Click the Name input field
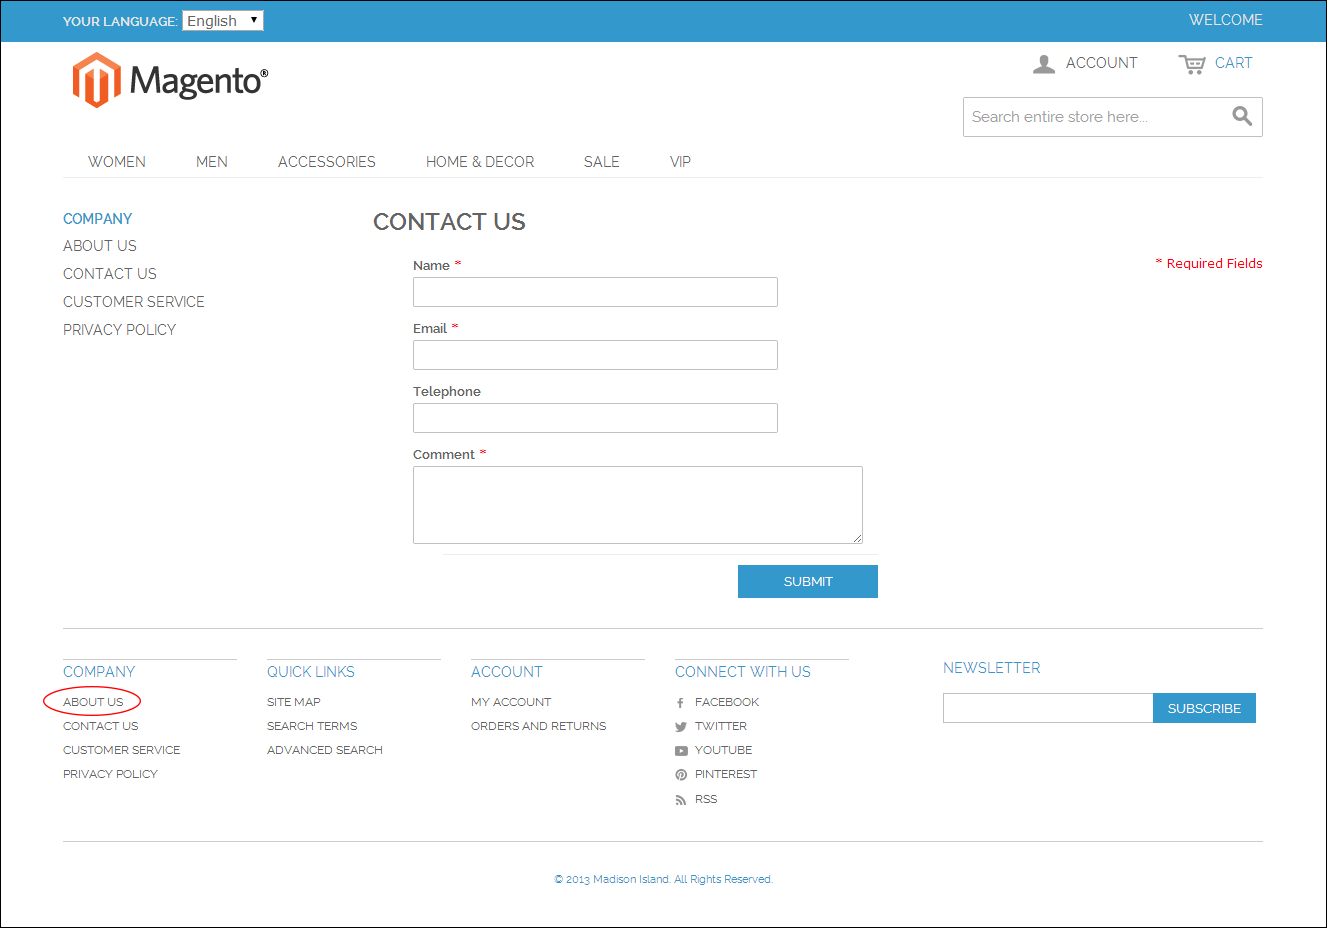Viewport: 1327px width, 928px height. tap(595, 292)
